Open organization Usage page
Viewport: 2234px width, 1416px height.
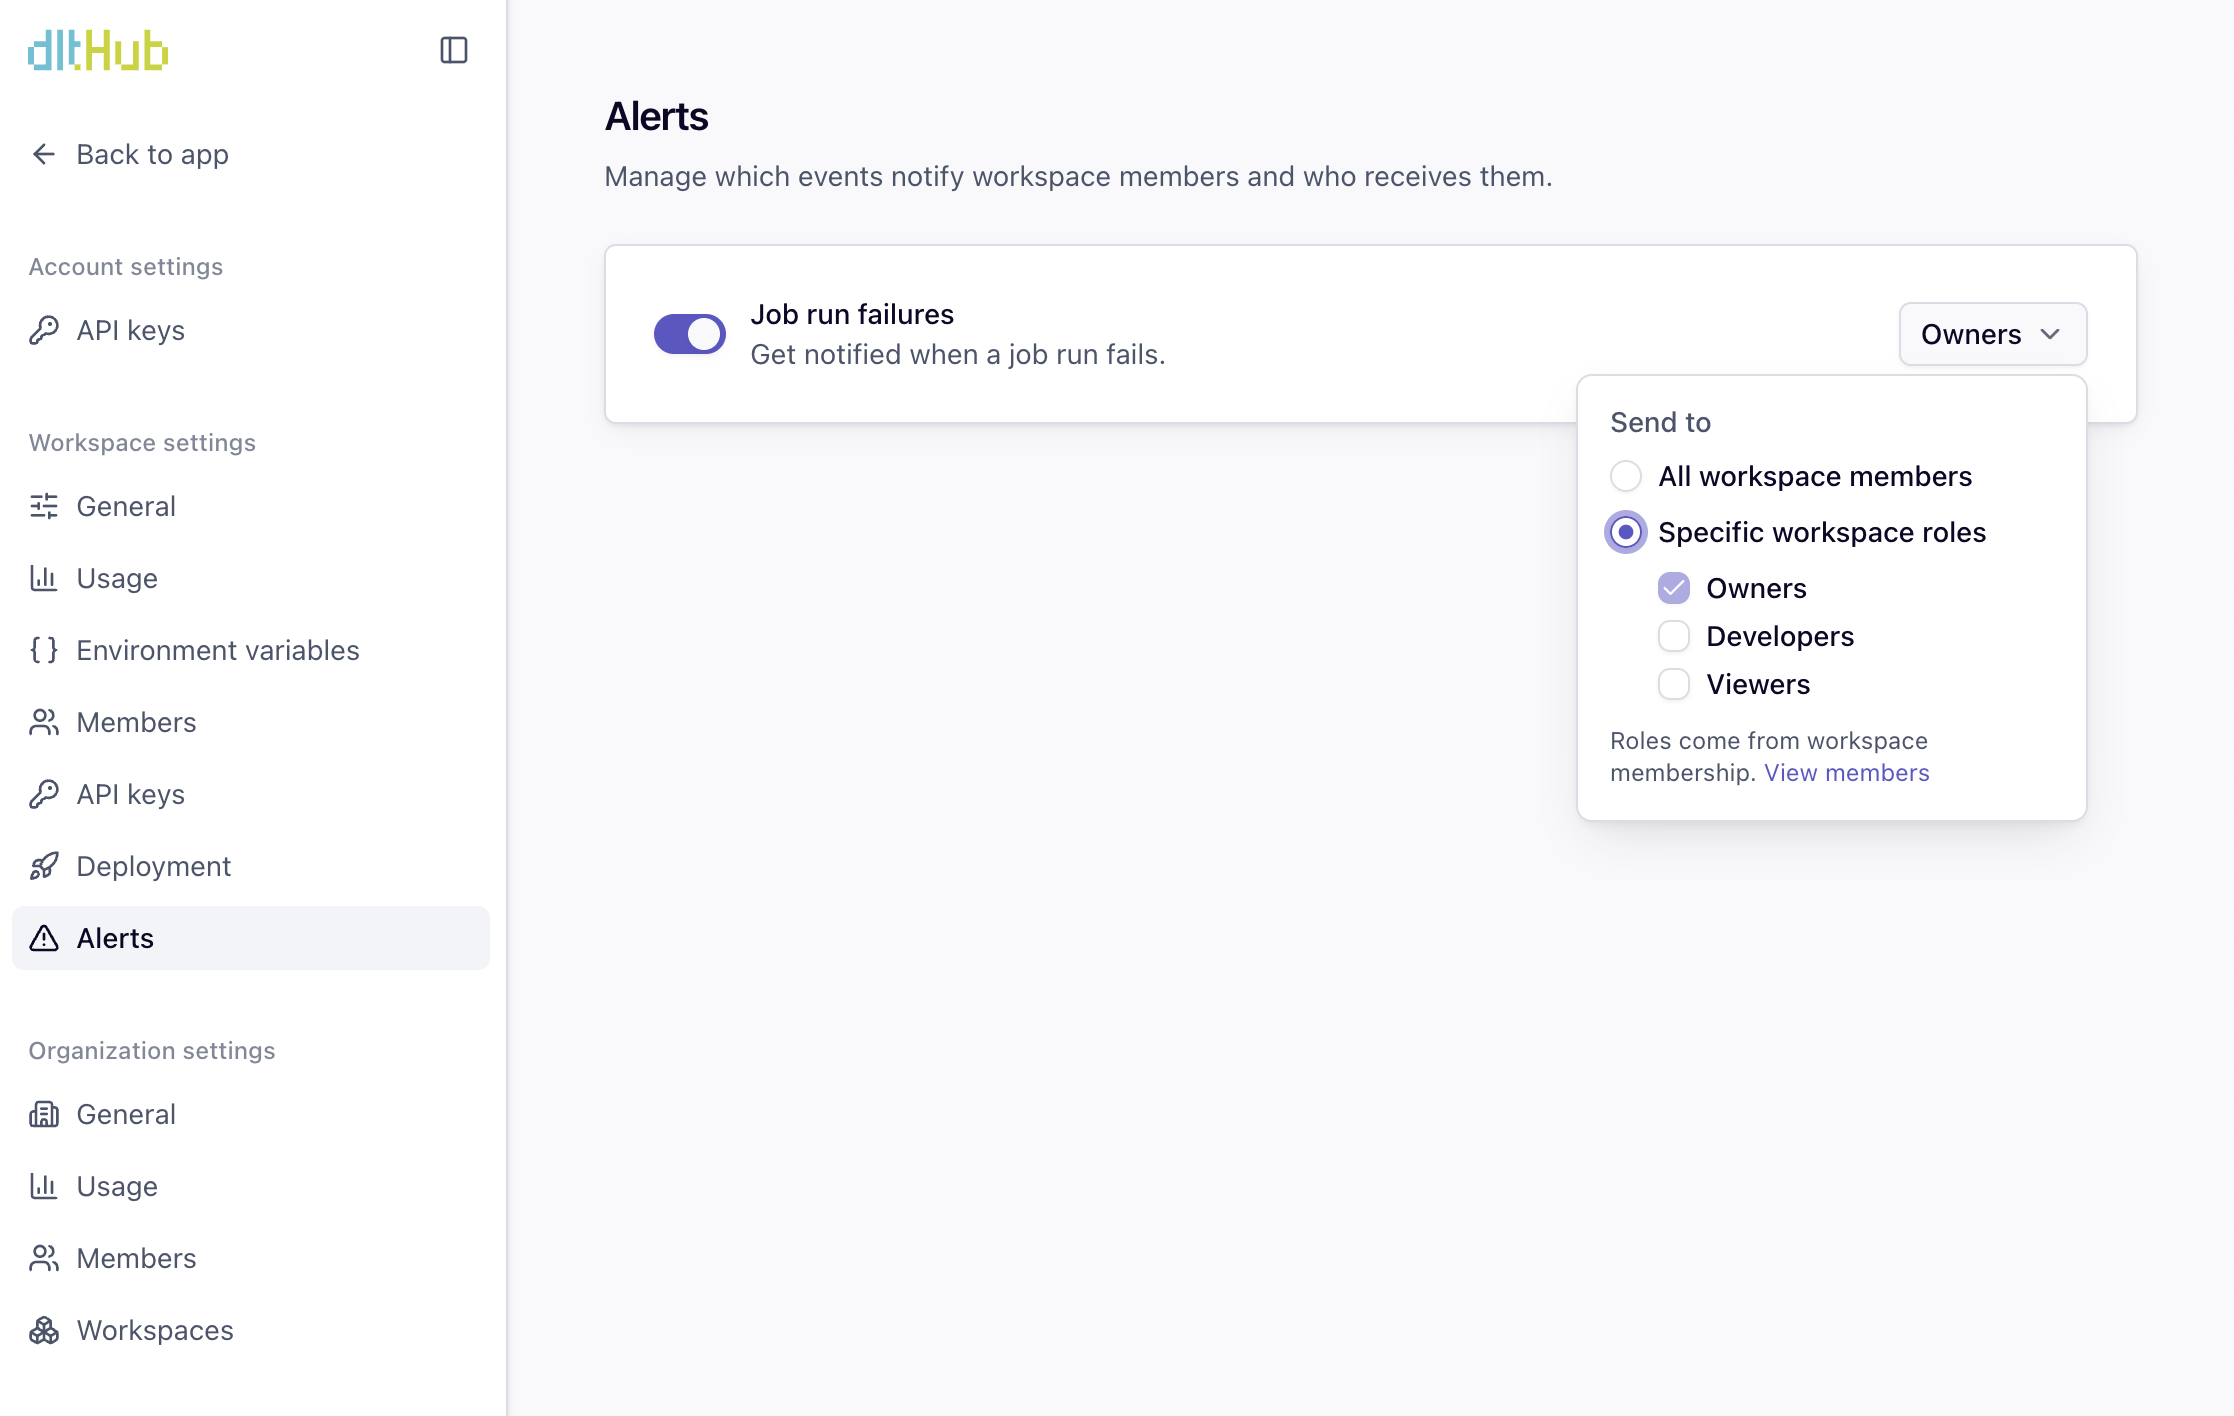(x=251, y=1186)
